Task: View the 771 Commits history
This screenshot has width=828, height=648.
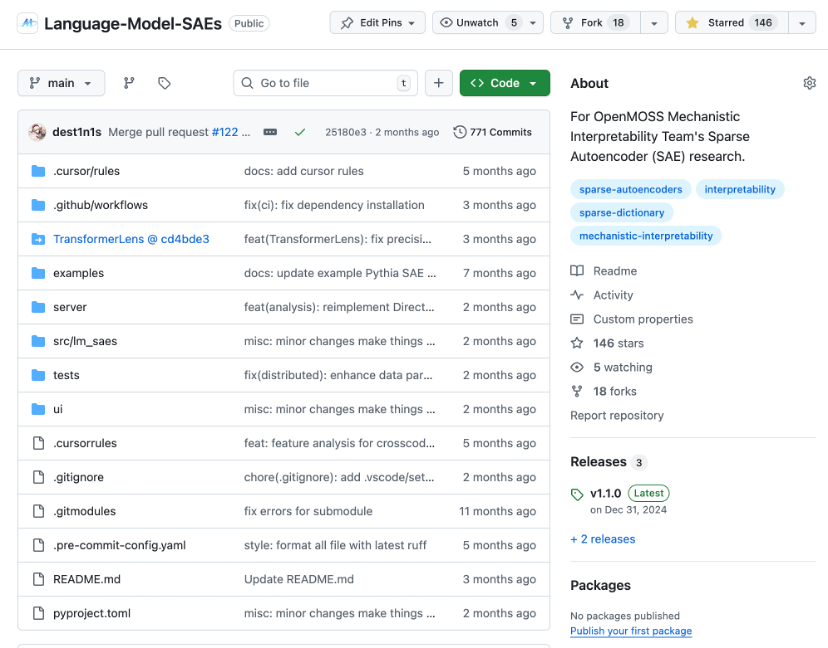Action: [492, 132]
